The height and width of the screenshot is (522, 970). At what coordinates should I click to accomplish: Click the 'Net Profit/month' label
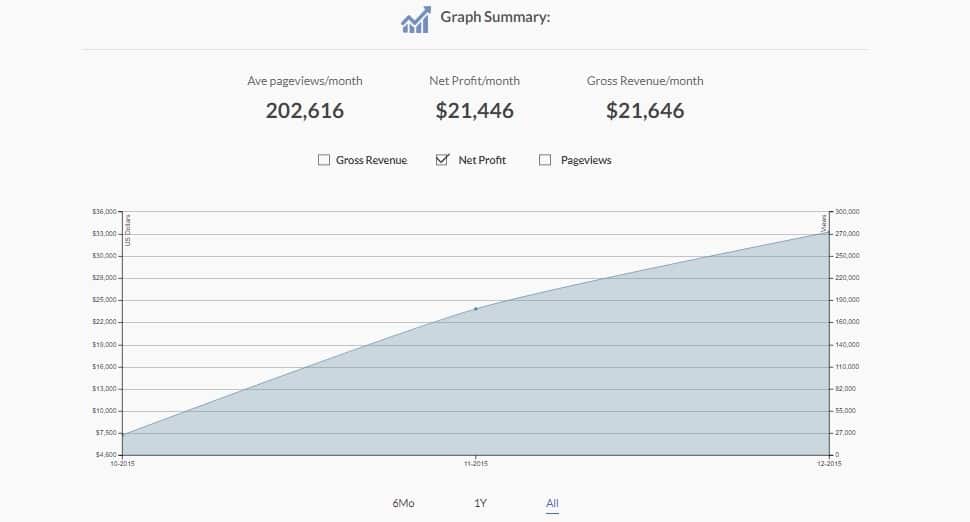(475, 81)
